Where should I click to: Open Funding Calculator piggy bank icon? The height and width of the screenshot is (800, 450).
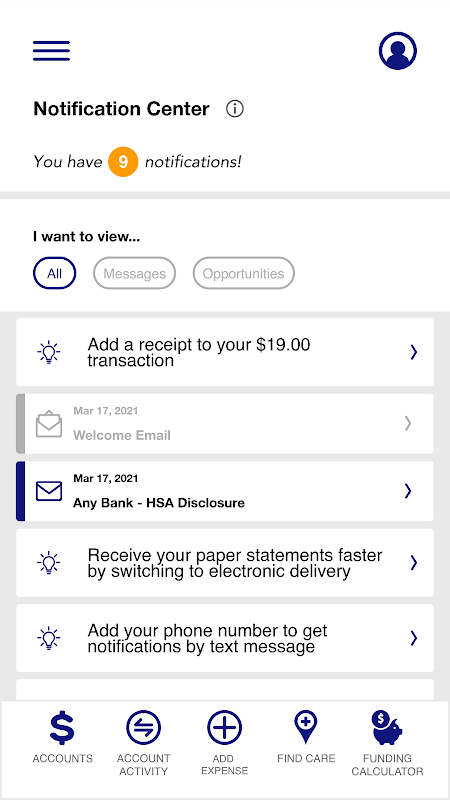pyautogui.click(x=387, y=728)
